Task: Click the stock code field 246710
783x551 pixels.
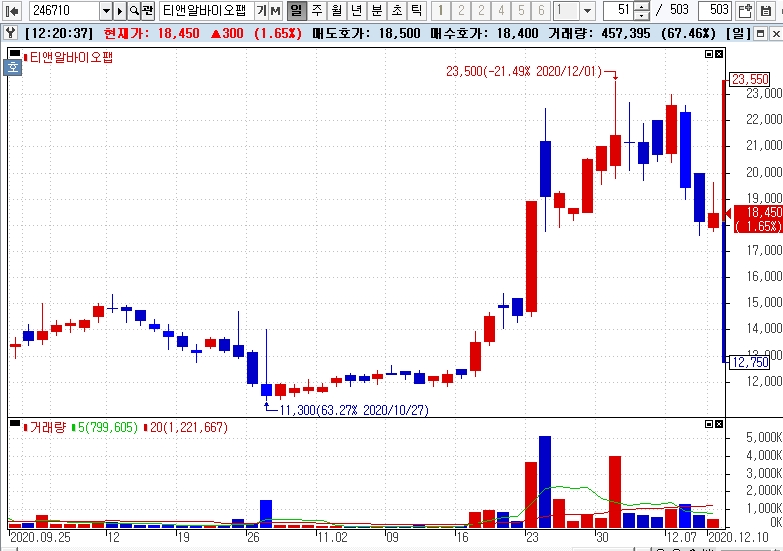Action: [x=64, y=10]
